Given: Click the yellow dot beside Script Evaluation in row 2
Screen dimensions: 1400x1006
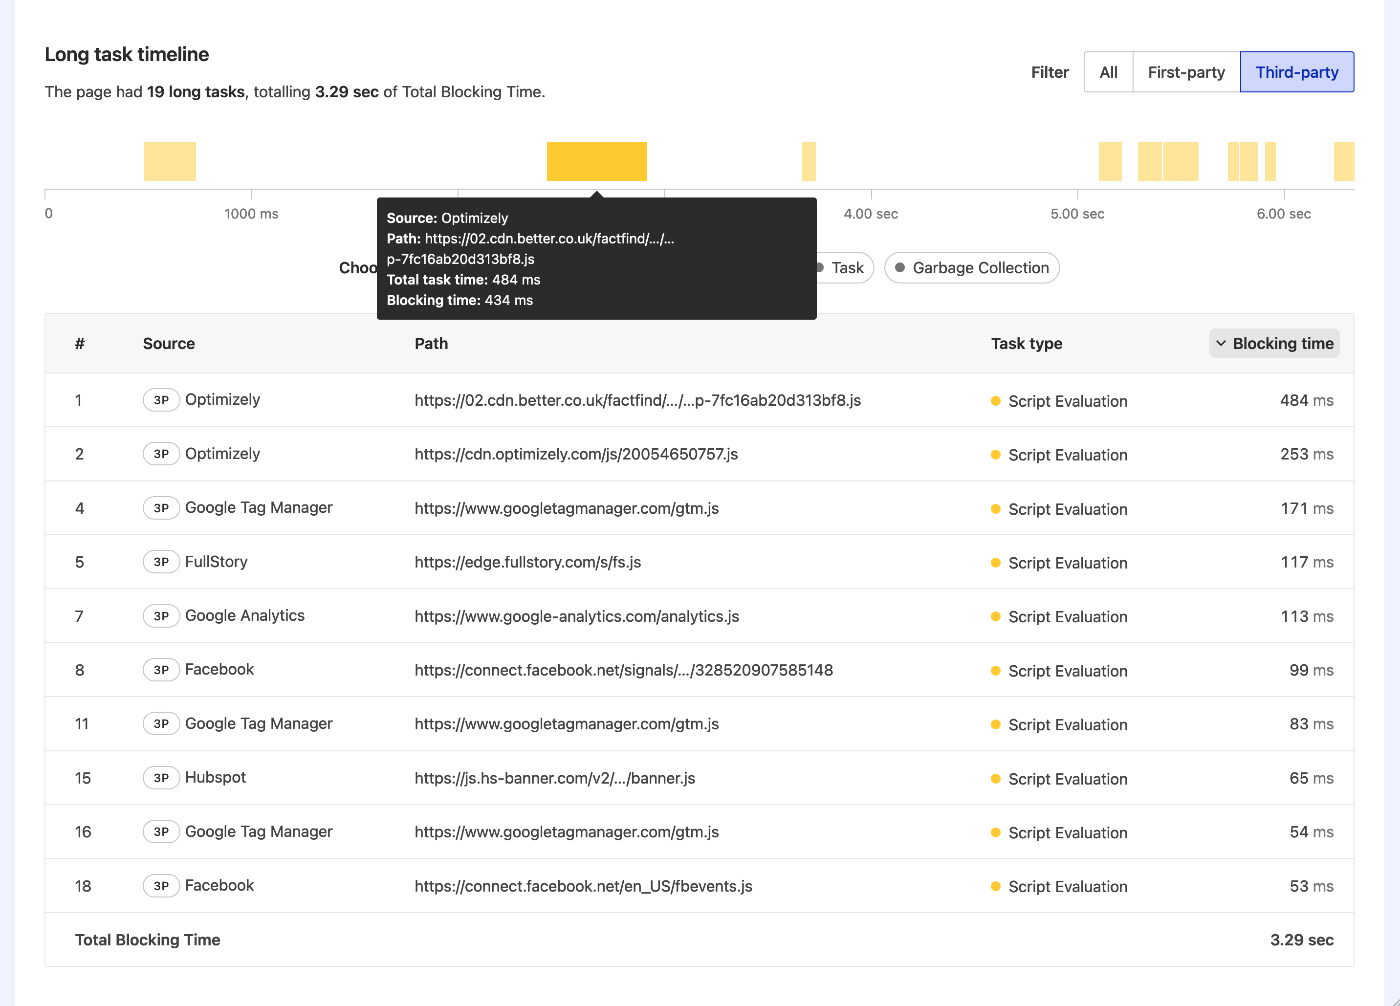Looking at the screenshot, I should (x=995, y=455).
